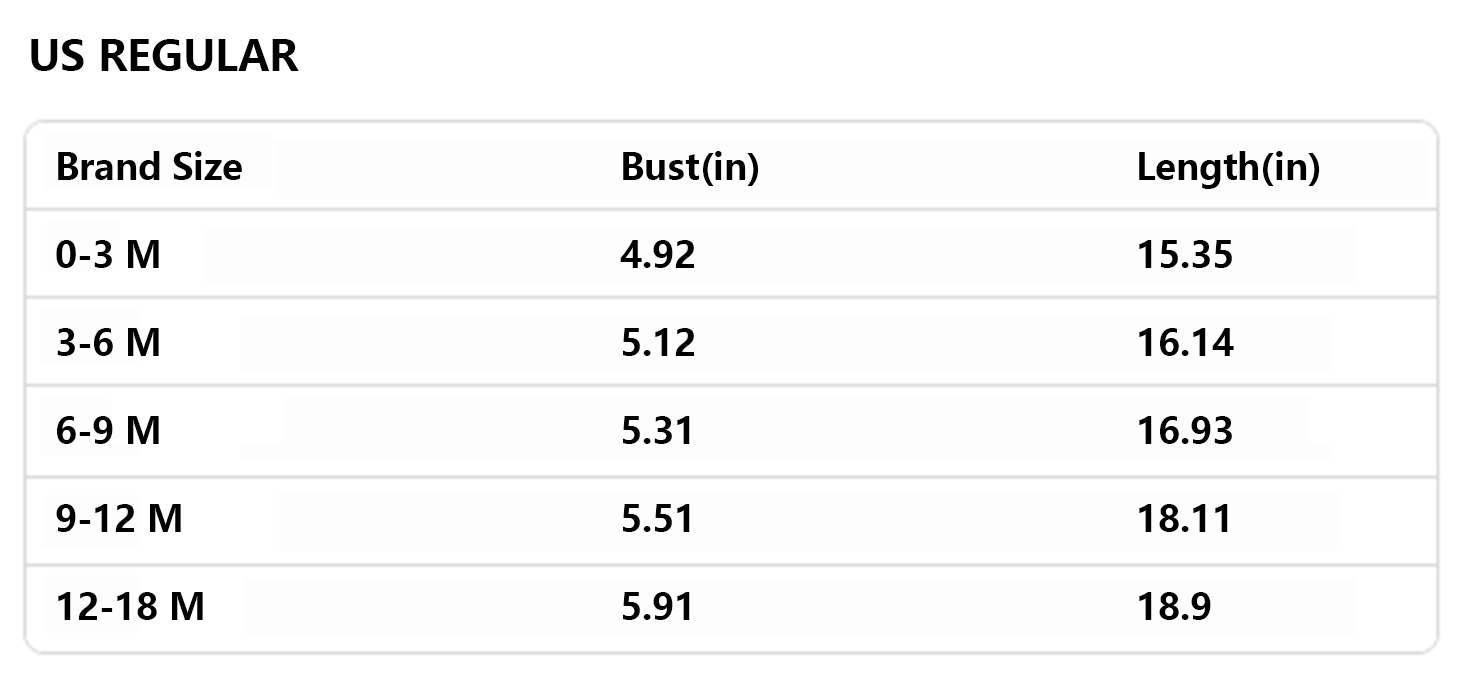Select the 9-12 M brand size cell
The width and height of the screenshot is (1464, 684).
119,519
